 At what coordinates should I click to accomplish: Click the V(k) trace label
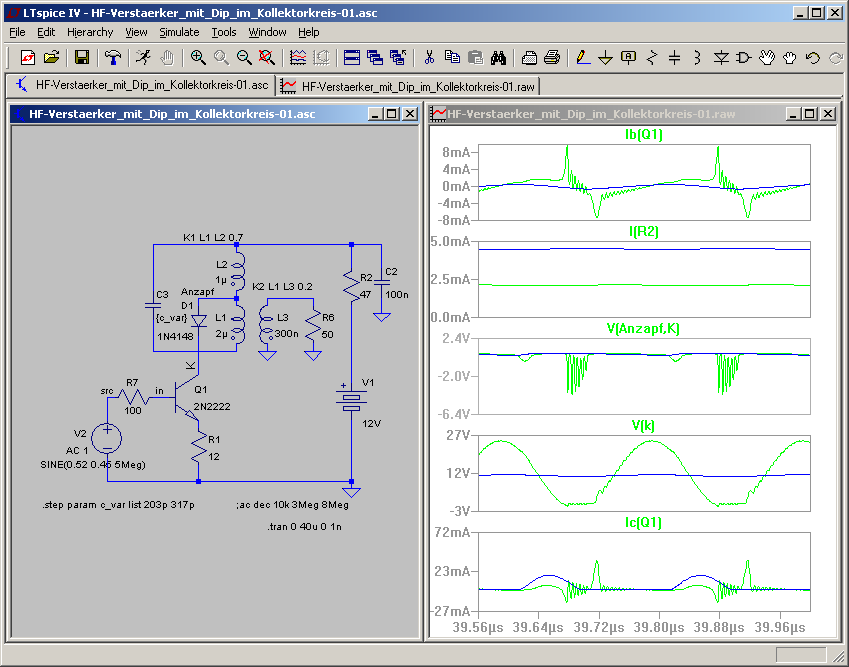point(643,426)
